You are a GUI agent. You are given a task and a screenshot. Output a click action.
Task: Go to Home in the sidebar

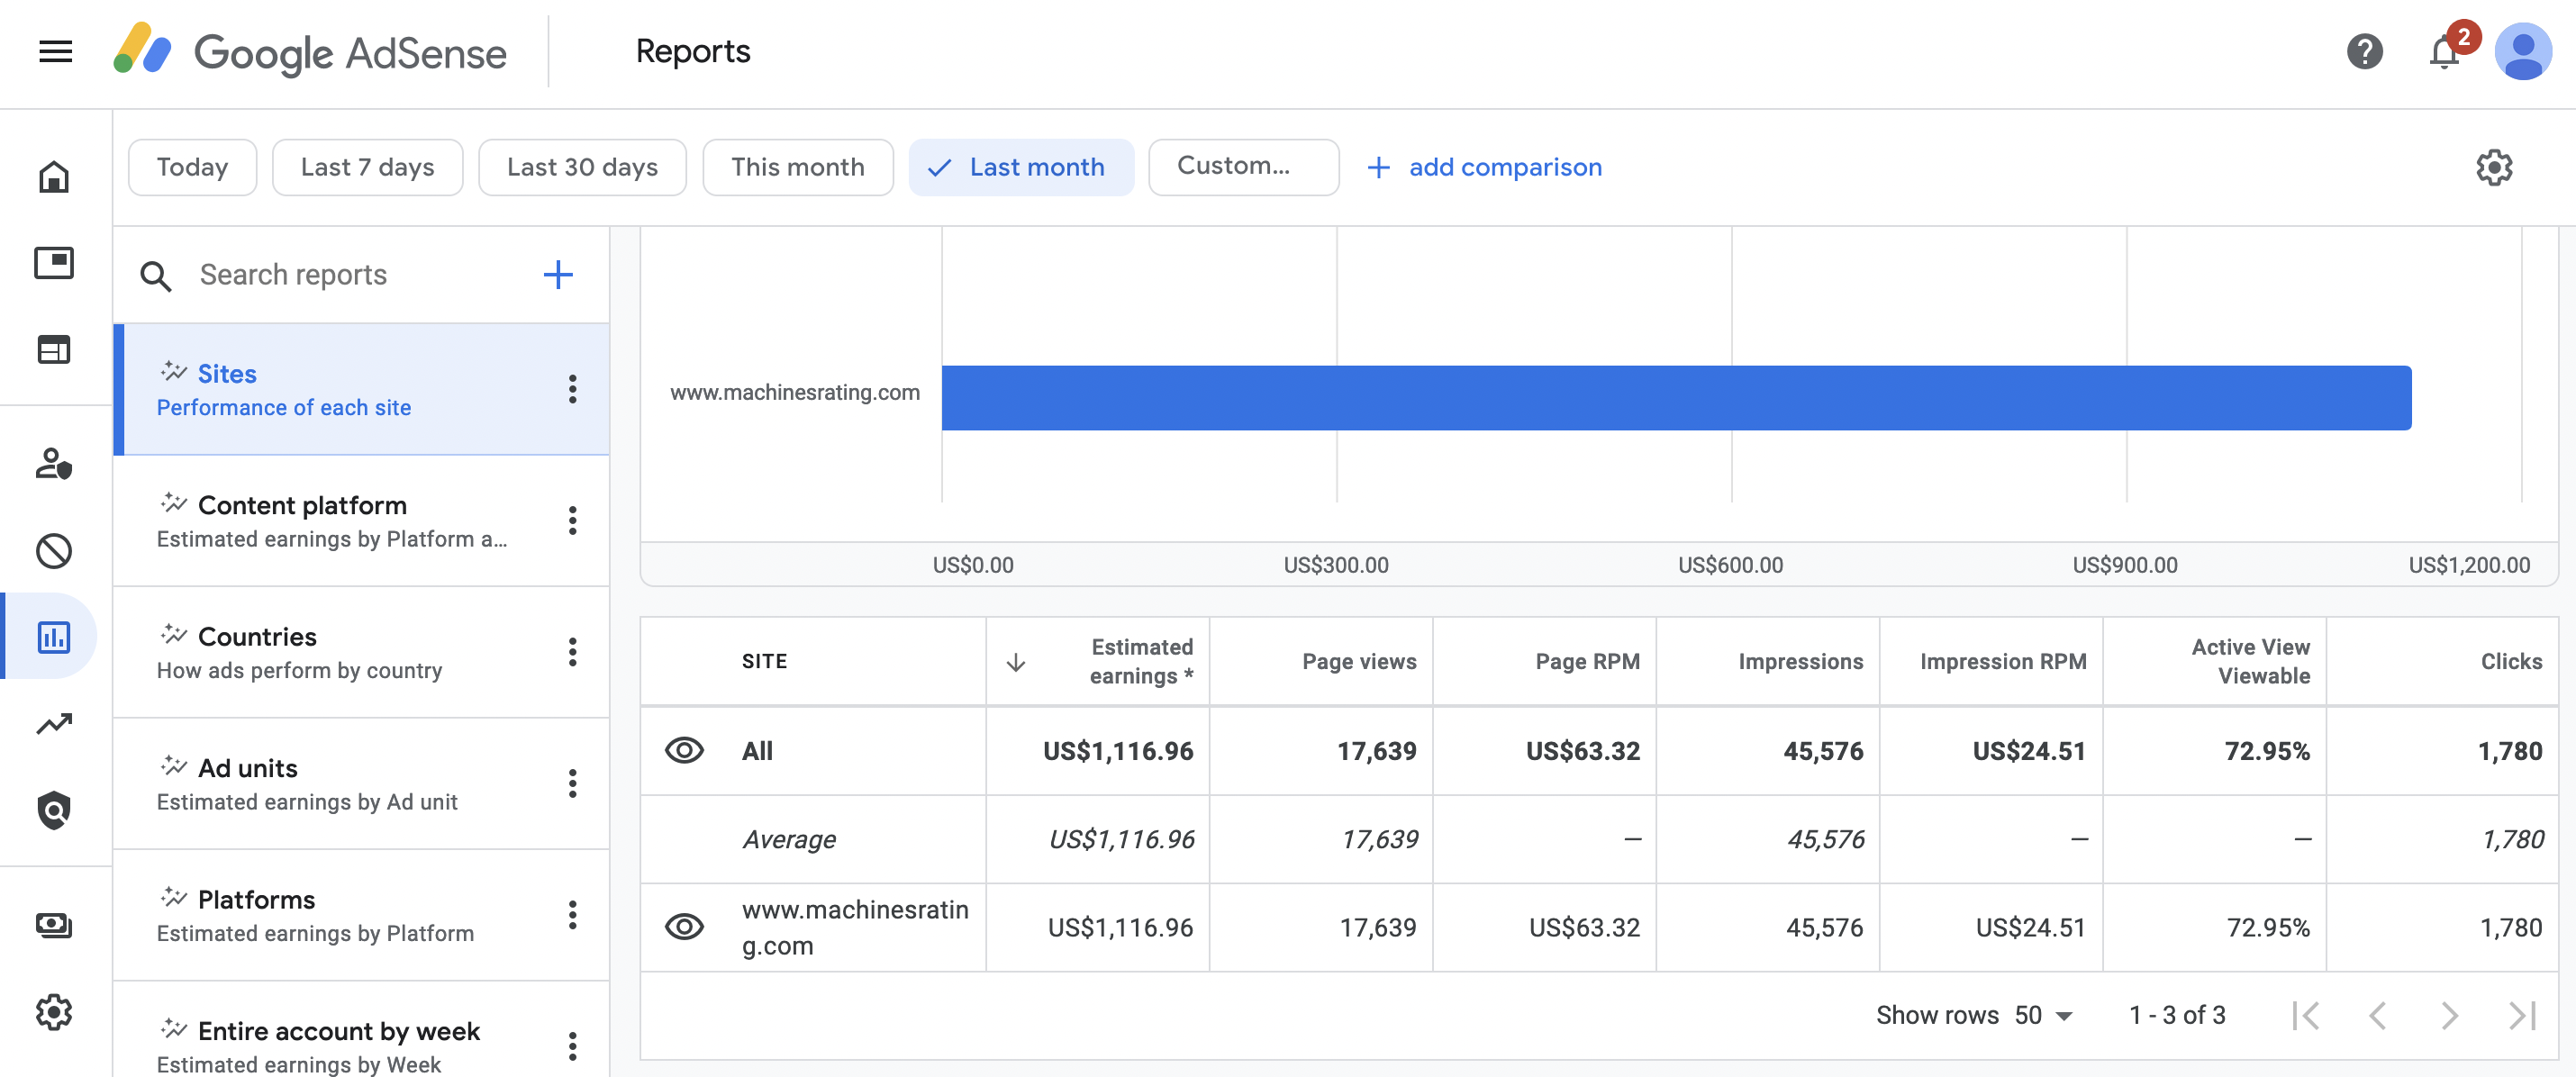tap(54, 177)
